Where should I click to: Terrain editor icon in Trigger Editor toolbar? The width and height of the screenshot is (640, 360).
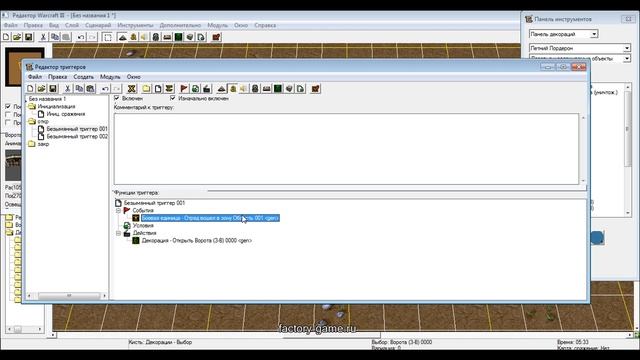222,89
